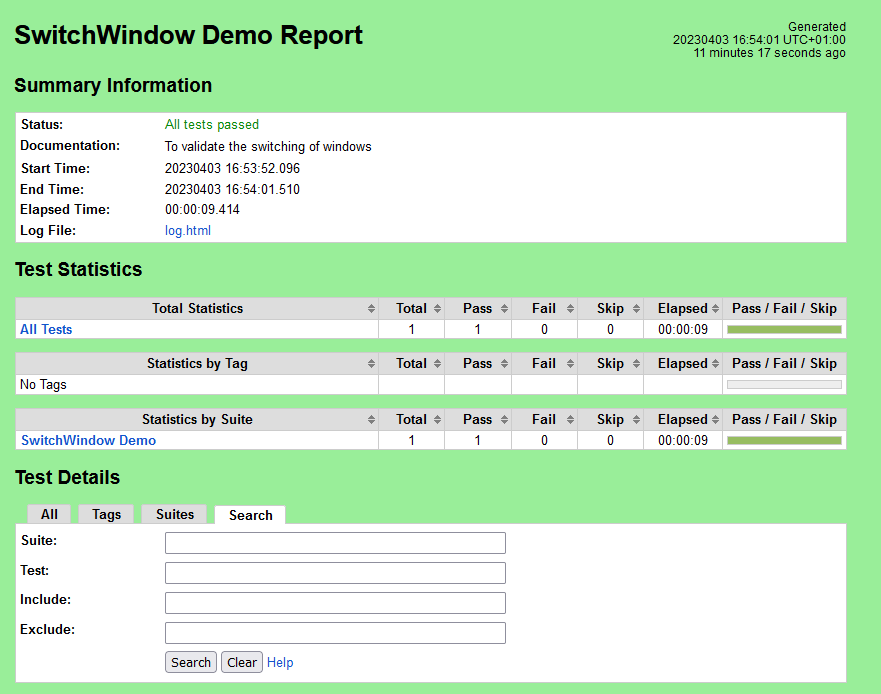
Task: Open the SwitchWindow Demo suite link
Action: point(88,440)
